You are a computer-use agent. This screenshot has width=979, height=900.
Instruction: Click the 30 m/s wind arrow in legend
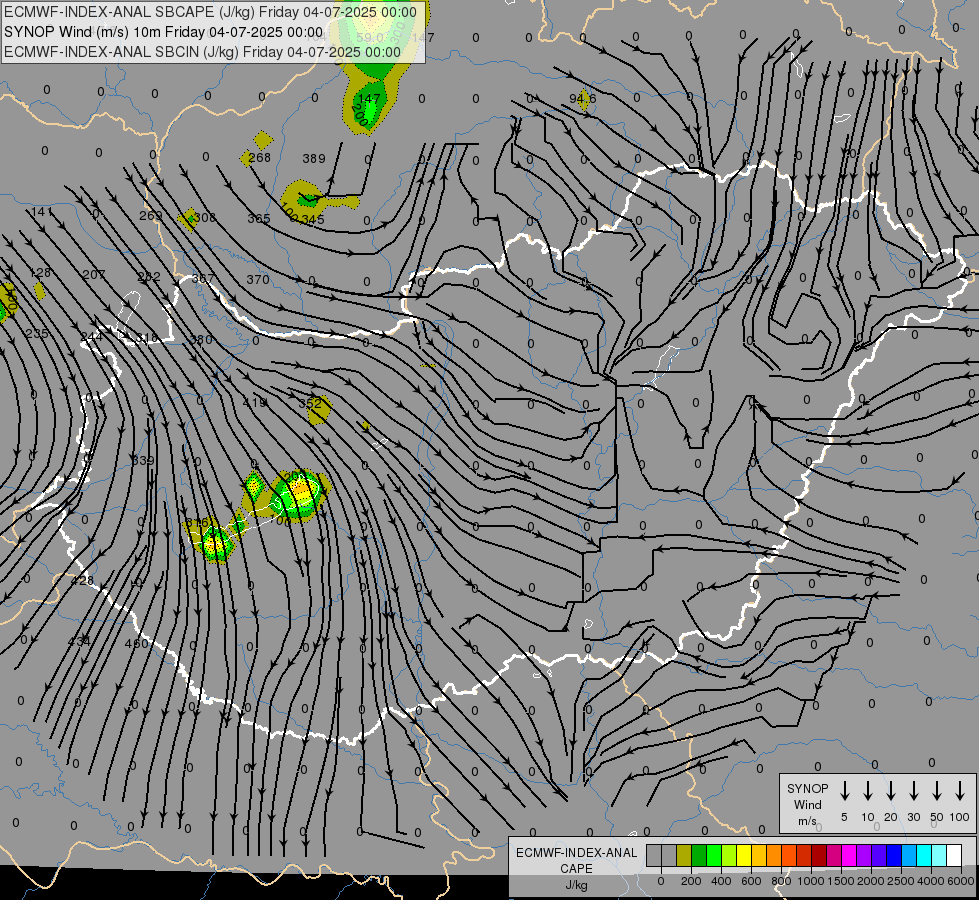(913, 791)
